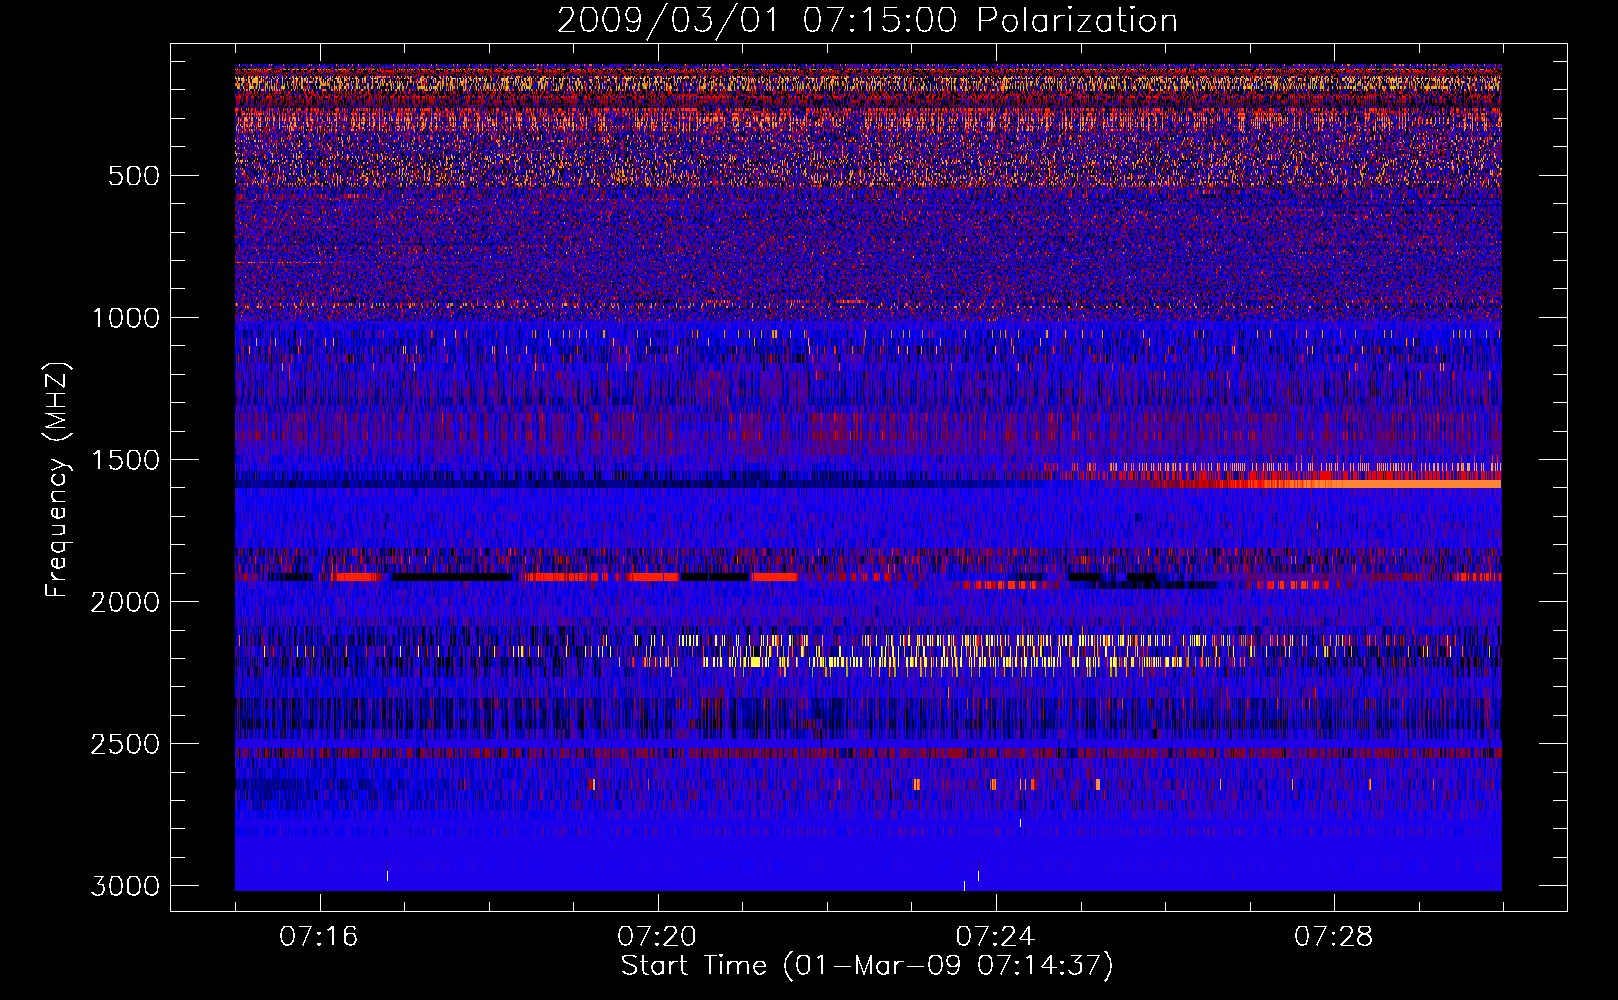Click the 'Frequency (MHZ)' axis label
This screenshot has width=1618, height=1000.
tap(58, 480)
